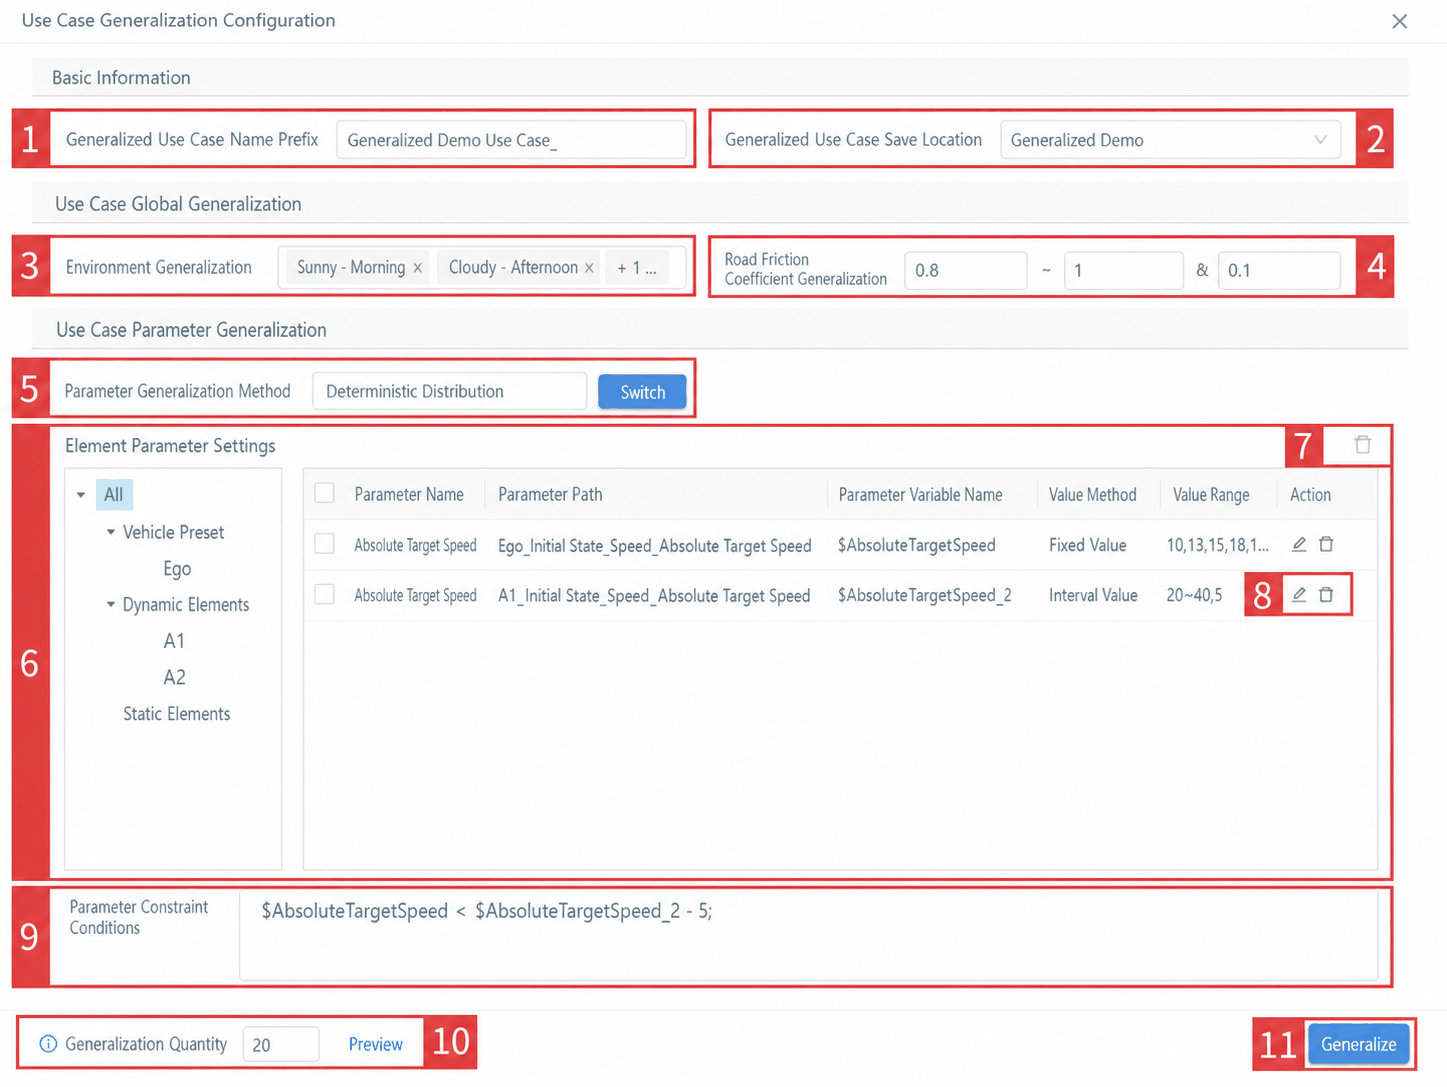Toggle the select-all checkbox in table header
The image size is (1447, 1087).
tap(324, 493)
